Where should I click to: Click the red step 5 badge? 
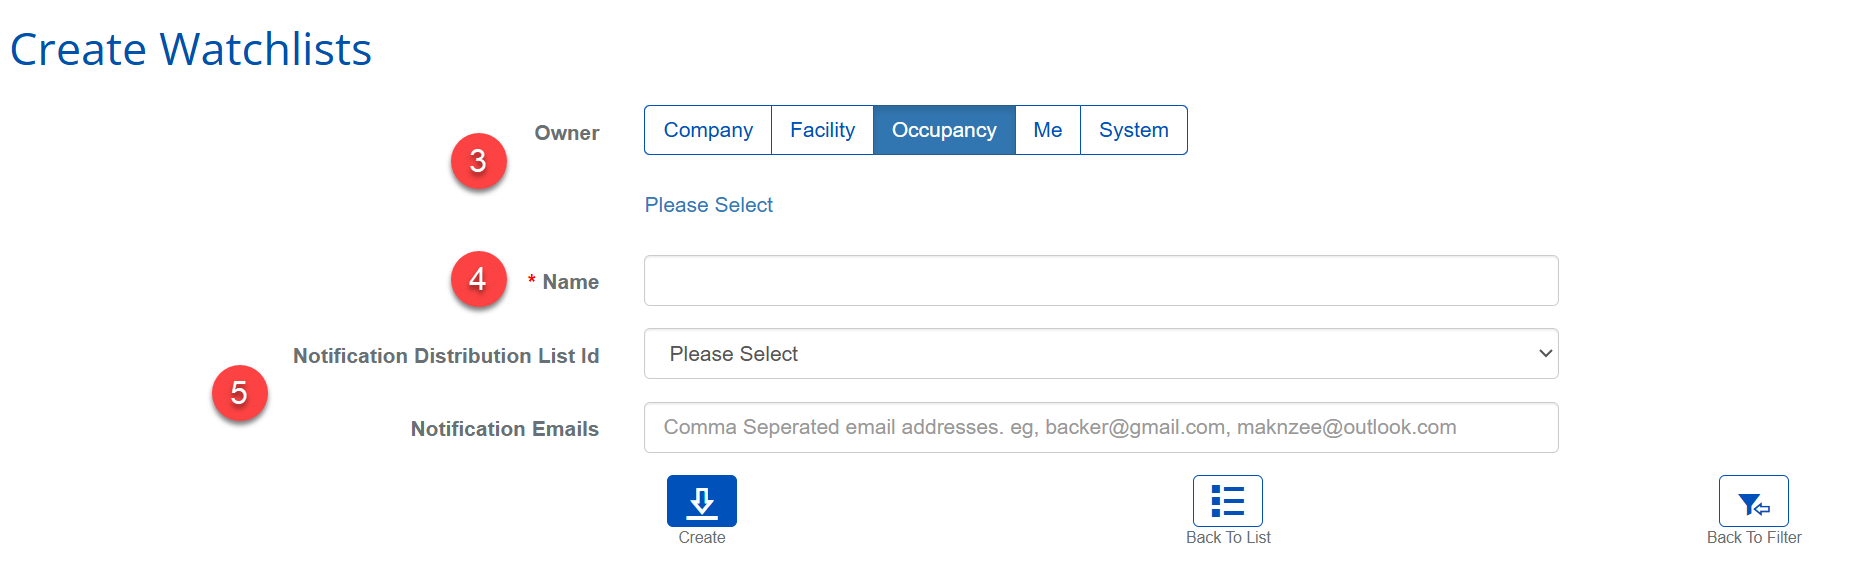coord(239,393)
